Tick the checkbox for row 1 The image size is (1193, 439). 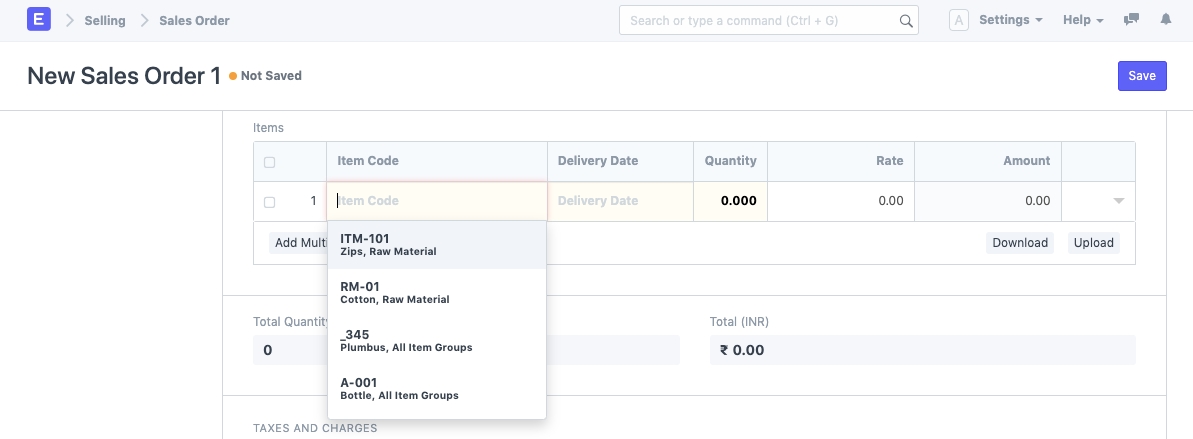pyautogui.click(x=270, y=202)
